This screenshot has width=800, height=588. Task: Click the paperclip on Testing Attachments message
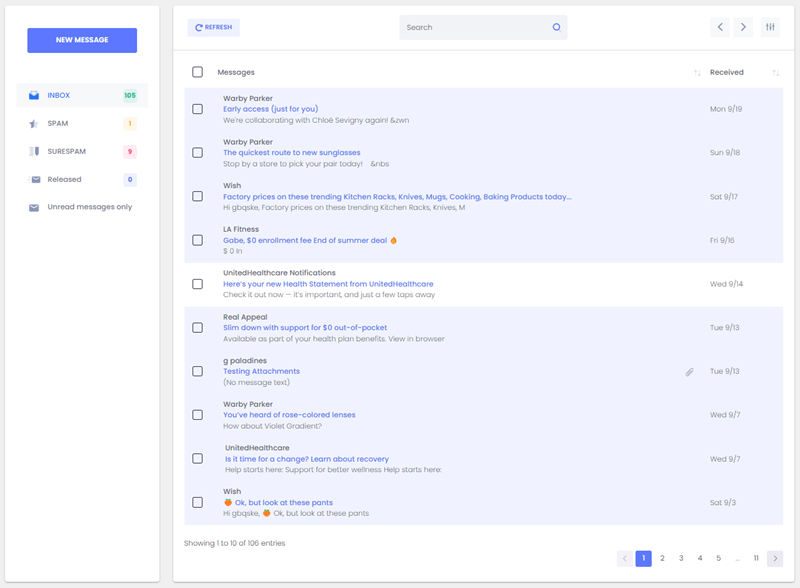click(688, 371)
